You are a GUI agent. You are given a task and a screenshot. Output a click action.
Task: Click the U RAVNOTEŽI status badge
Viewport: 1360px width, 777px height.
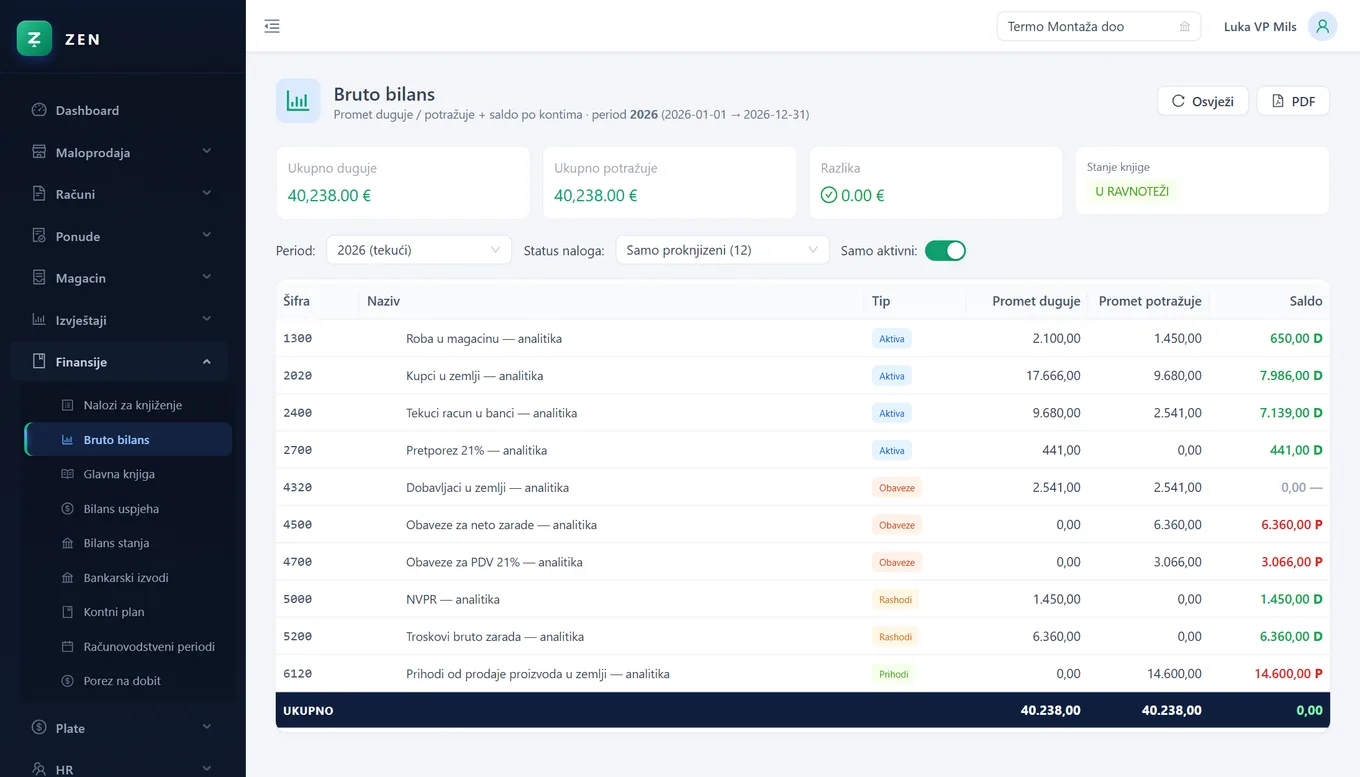(1132, 191)
